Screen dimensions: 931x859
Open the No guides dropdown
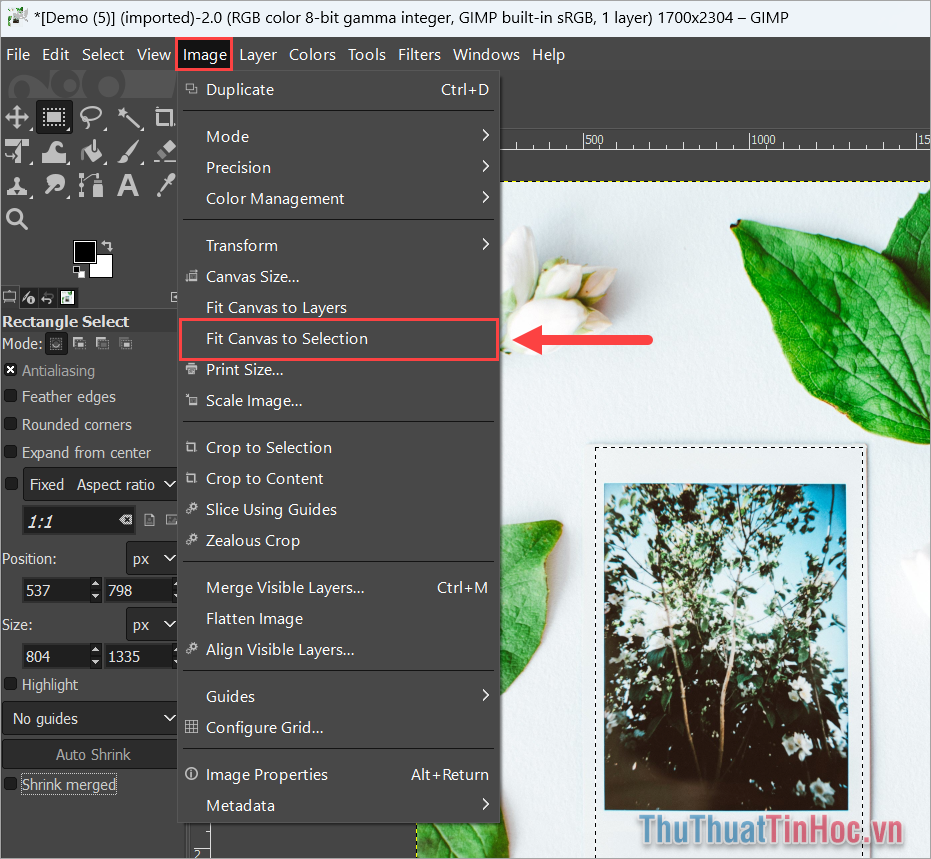tap(90, 718)
